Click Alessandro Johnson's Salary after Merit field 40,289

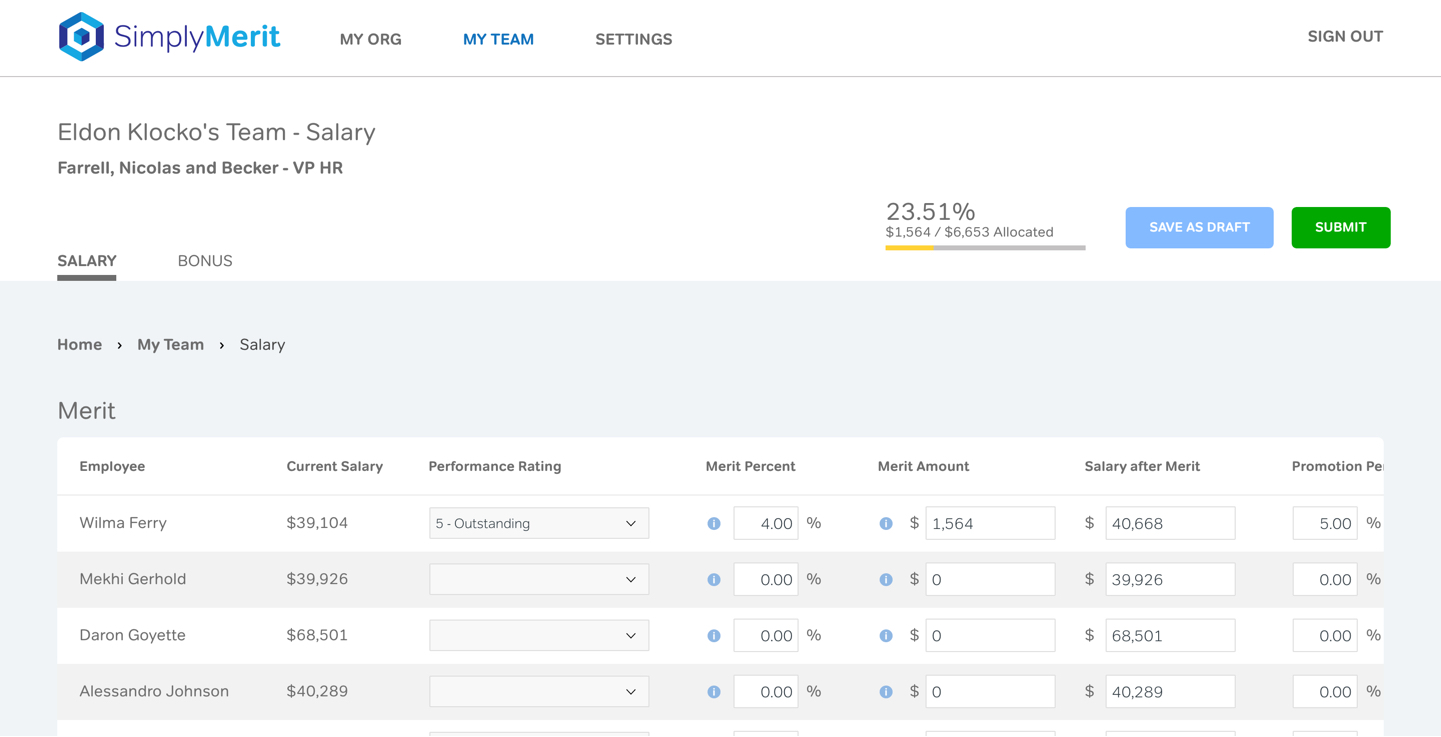1170,691
